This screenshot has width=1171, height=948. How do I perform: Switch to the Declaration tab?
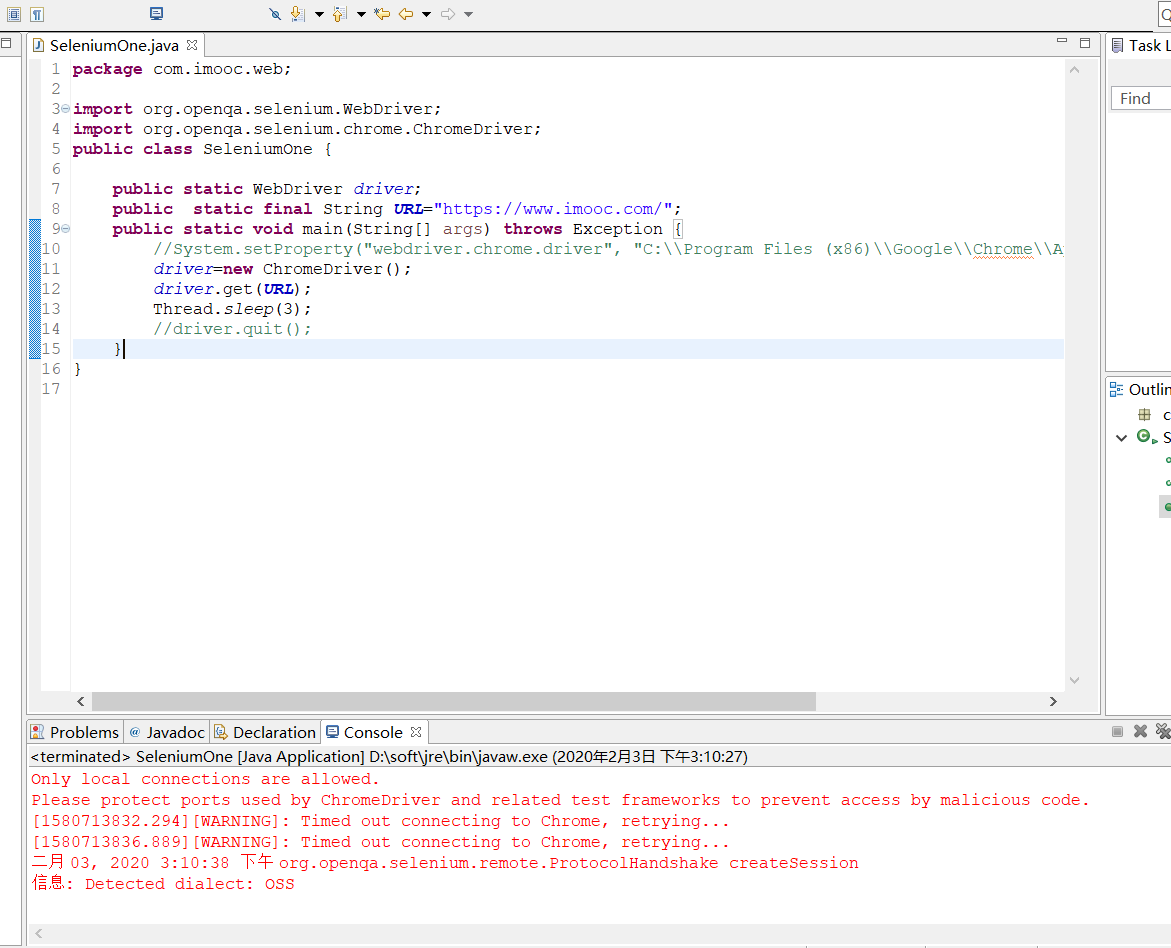pos(265,732)
